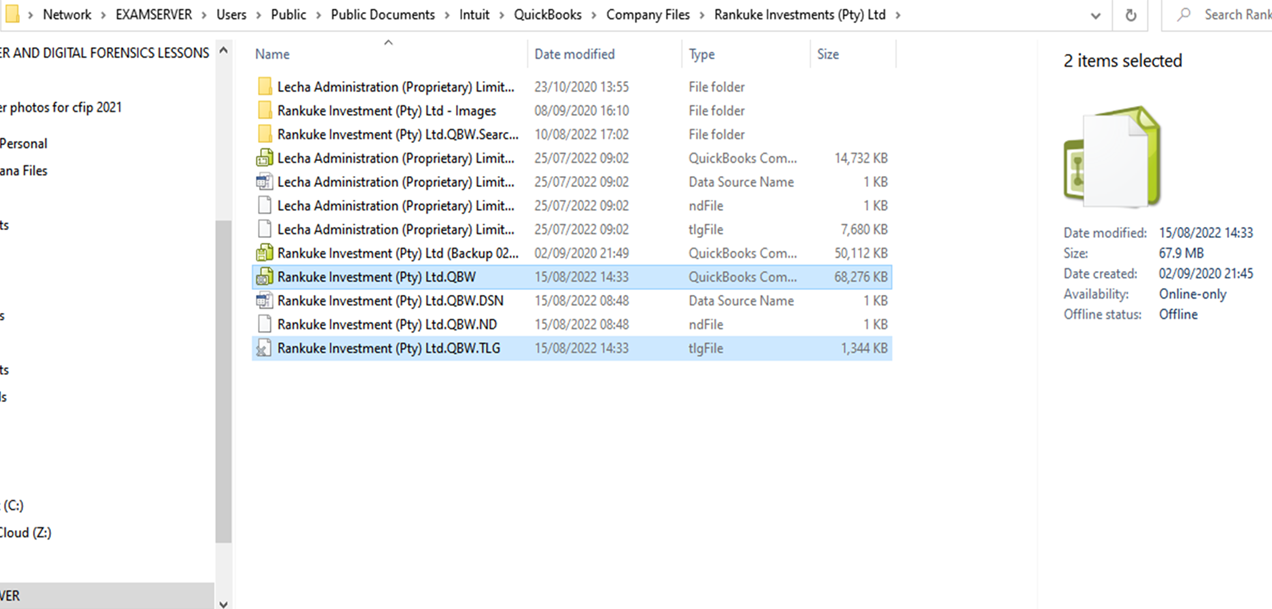This screenshot has width=1272, height=609.
Task: Navigate to Public Documents via breadcrumb
Action: (382, 15)
